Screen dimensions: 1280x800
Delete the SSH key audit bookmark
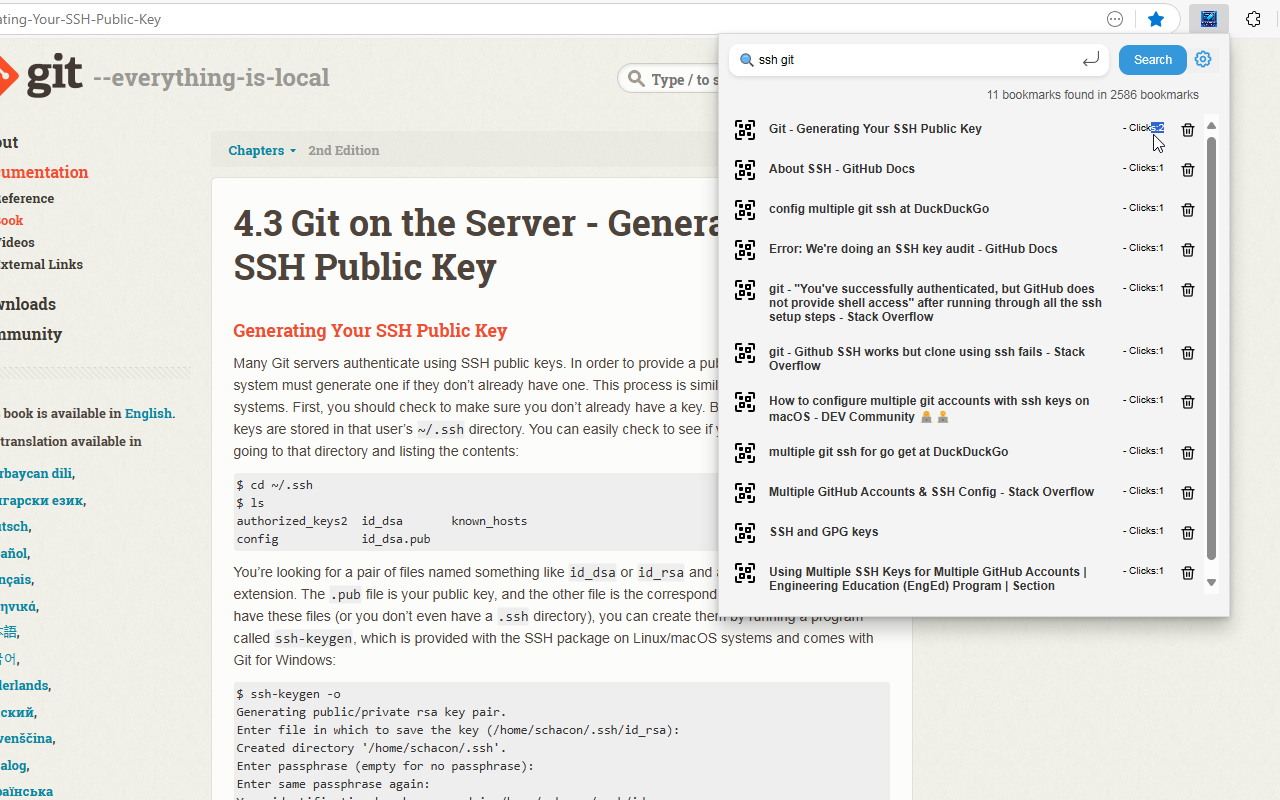coord(1188,250)
